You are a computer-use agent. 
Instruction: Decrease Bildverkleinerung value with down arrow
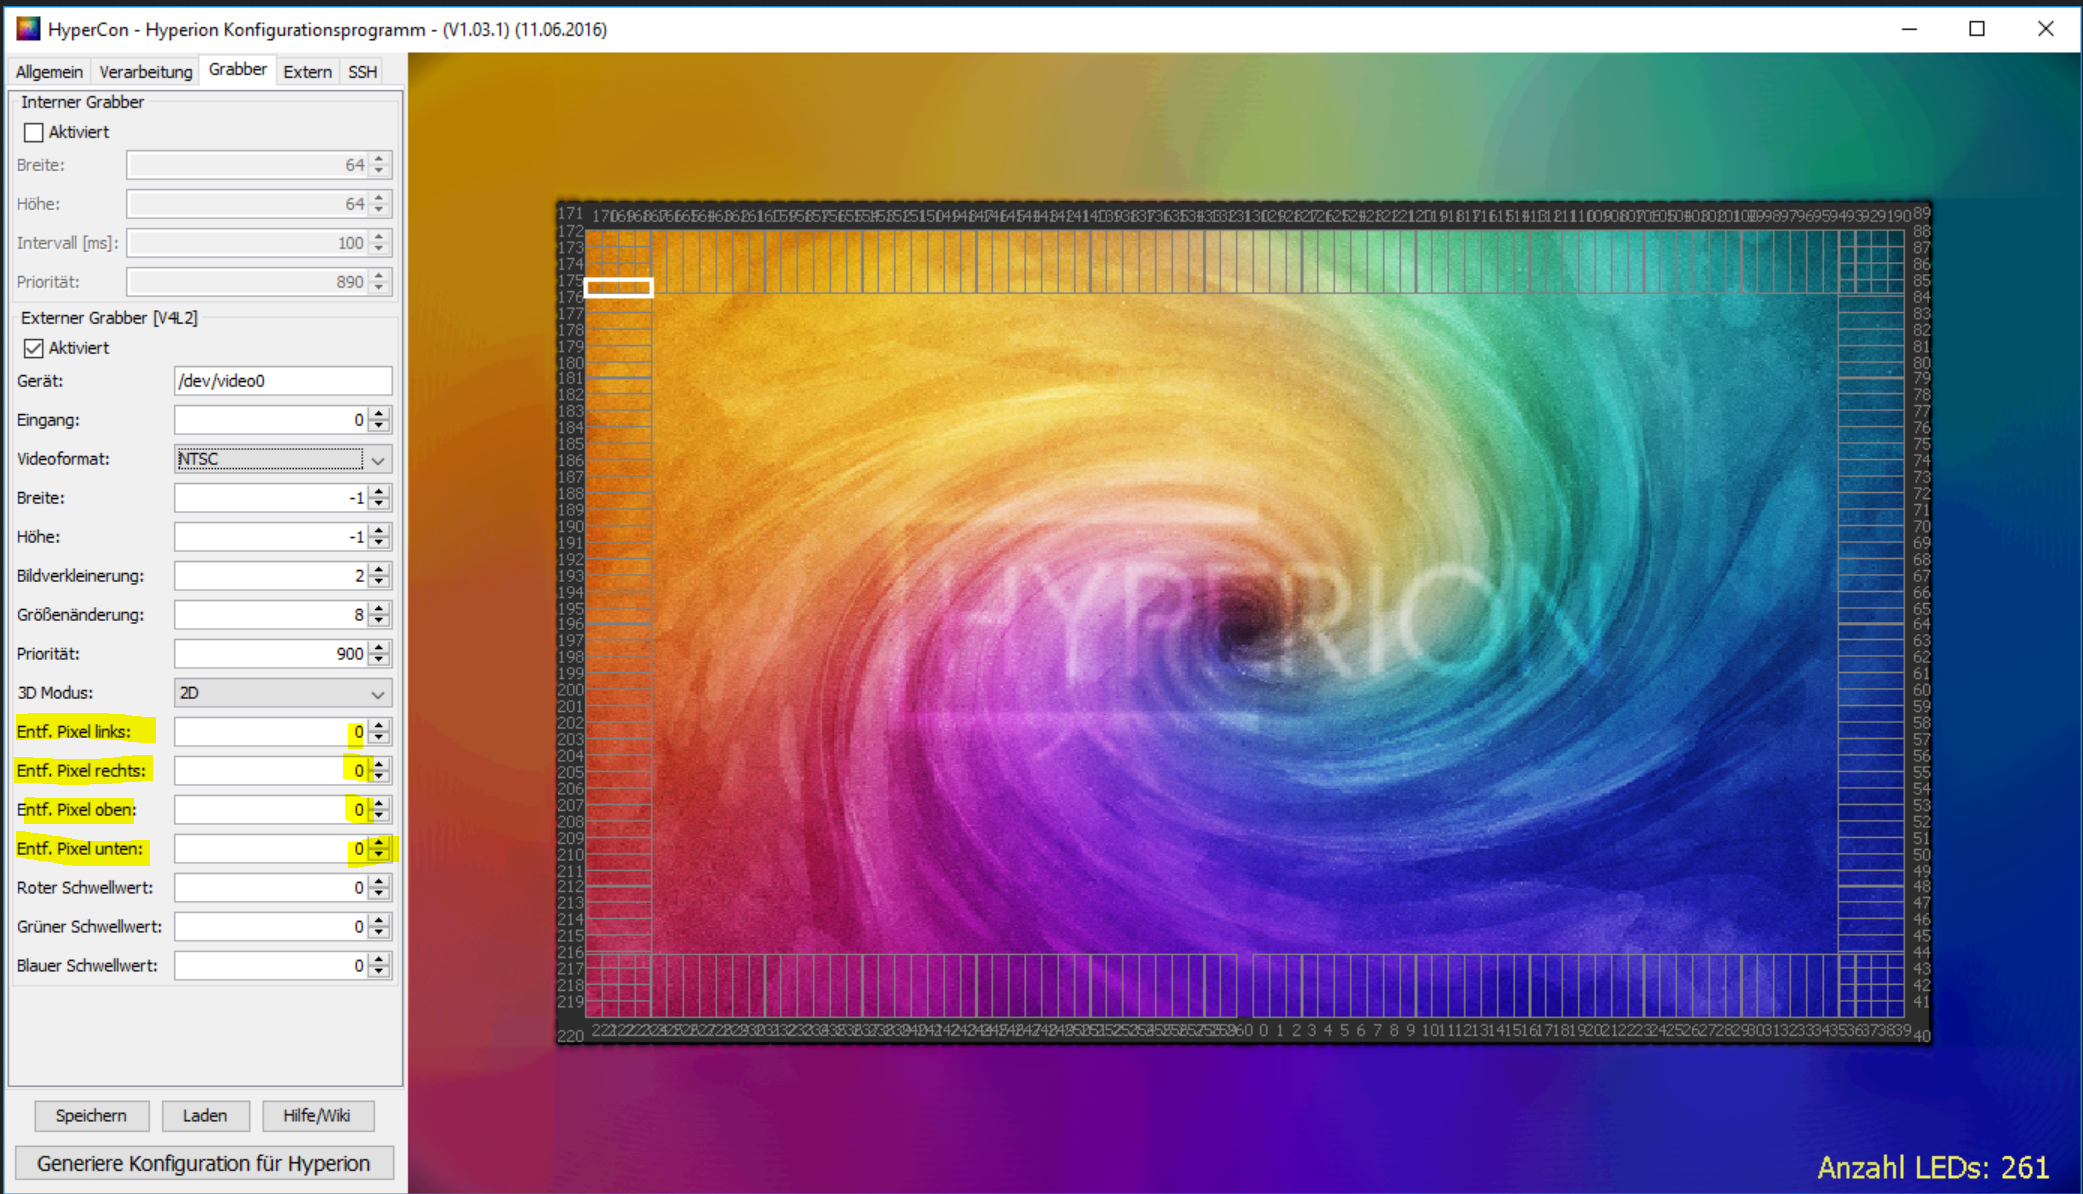379,581
